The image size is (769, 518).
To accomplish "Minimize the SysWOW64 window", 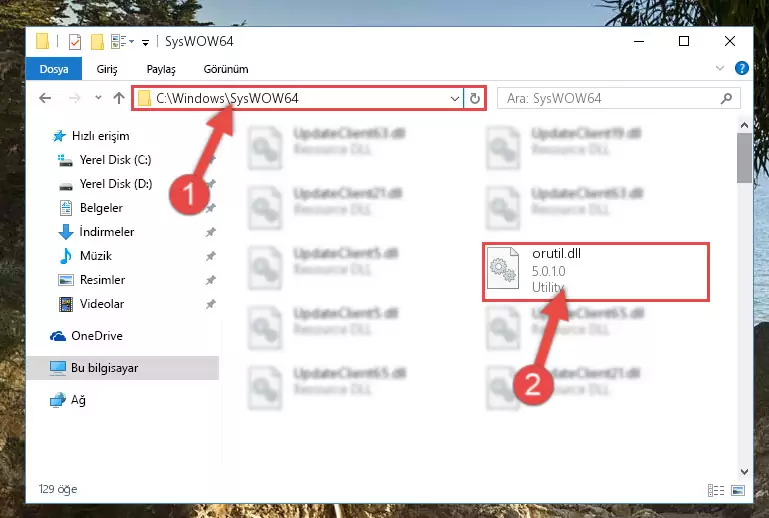I will [x=639, y=42].
